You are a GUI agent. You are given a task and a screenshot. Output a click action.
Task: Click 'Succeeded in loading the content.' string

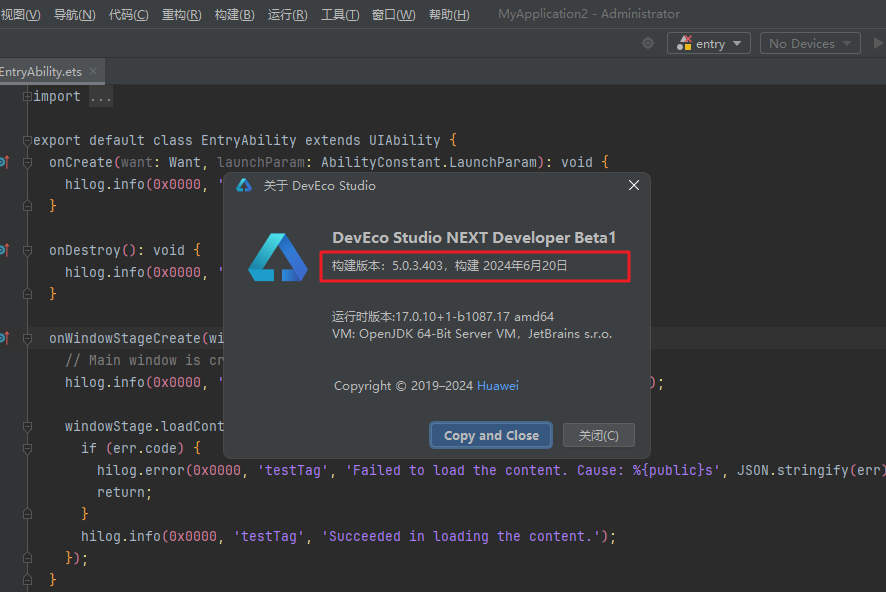(x=461, y=537)
